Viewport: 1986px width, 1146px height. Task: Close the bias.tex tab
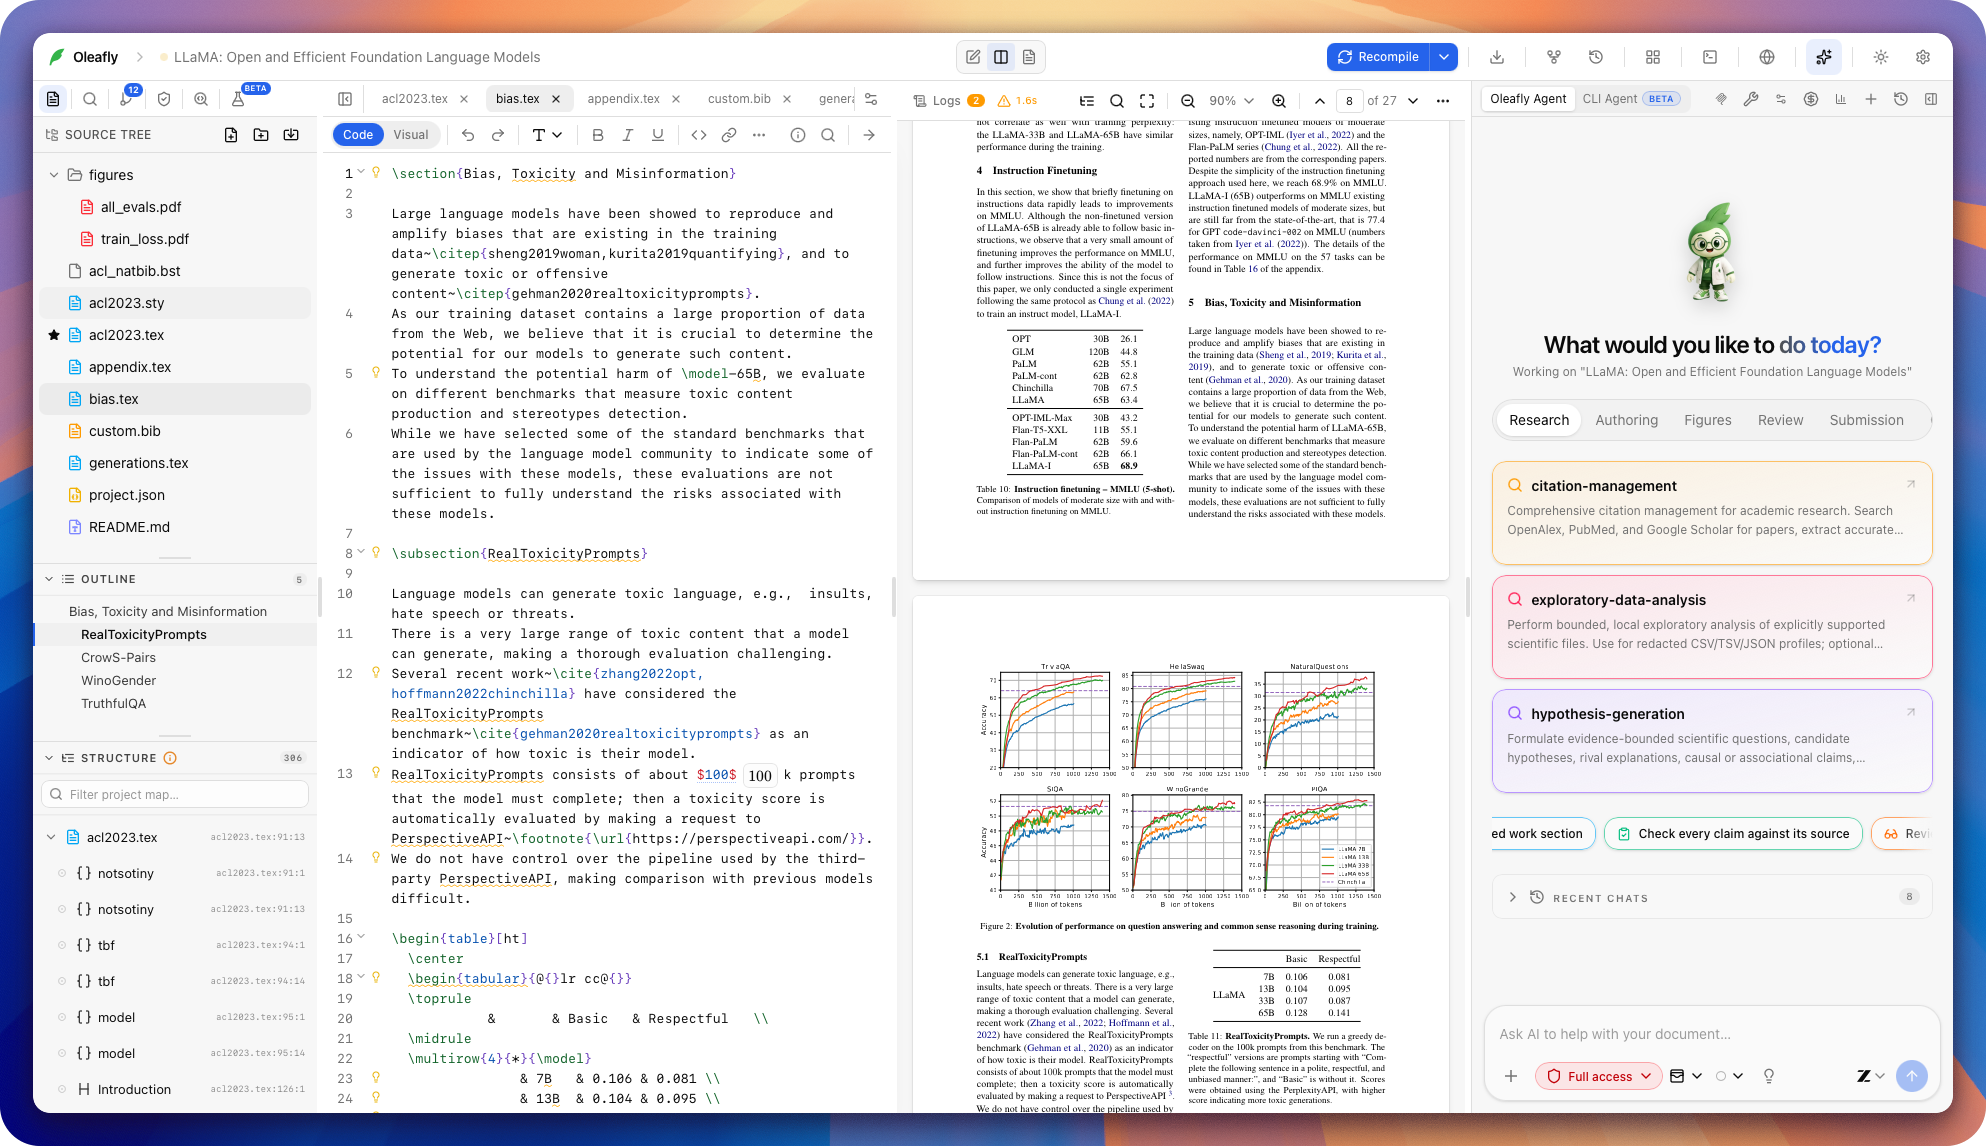pyautogui.click(x=556, y=99)
